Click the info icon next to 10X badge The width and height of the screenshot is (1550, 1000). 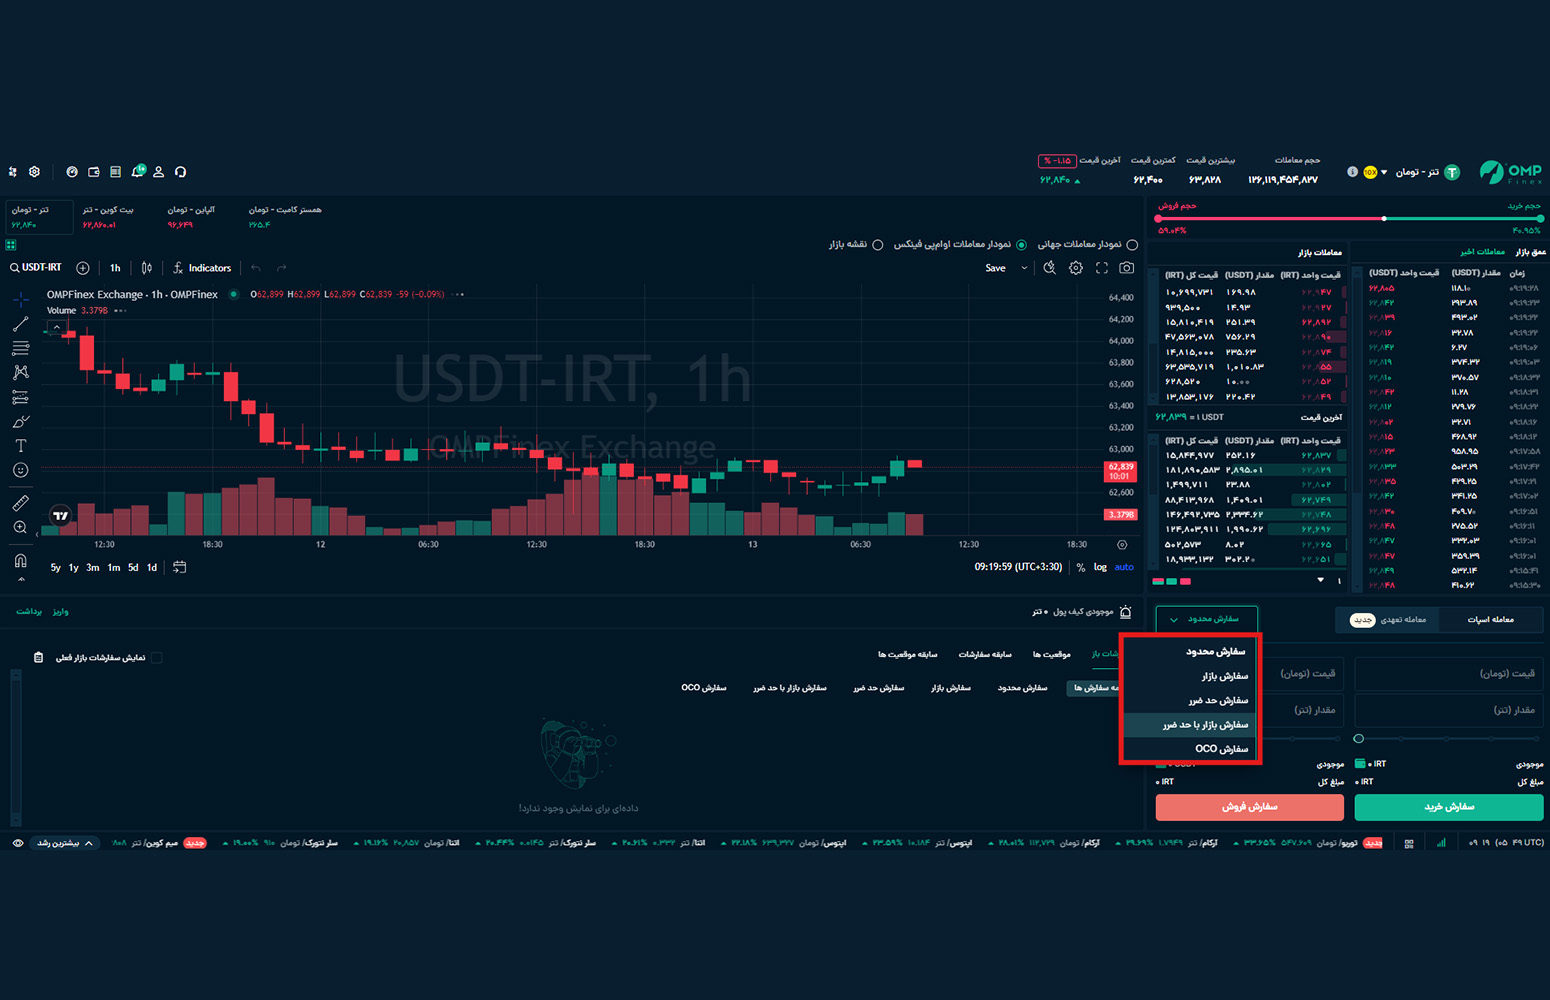tap(1352, 172)
